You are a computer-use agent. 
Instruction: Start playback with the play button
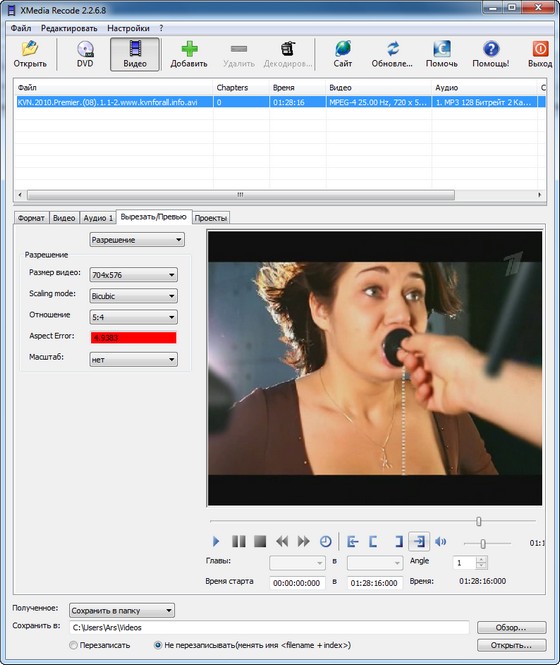216,541
